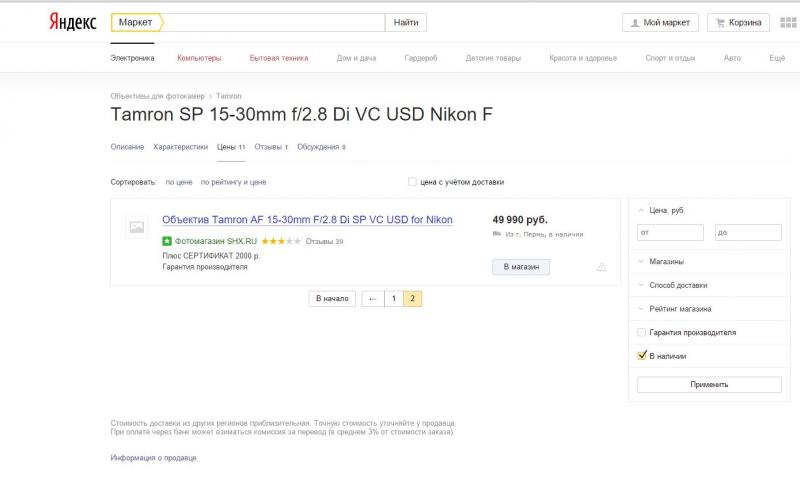Image resolution: width=800 pixels, height=484 pixels.
Task: Open the Спорт и отдых category
Action: 670,58
